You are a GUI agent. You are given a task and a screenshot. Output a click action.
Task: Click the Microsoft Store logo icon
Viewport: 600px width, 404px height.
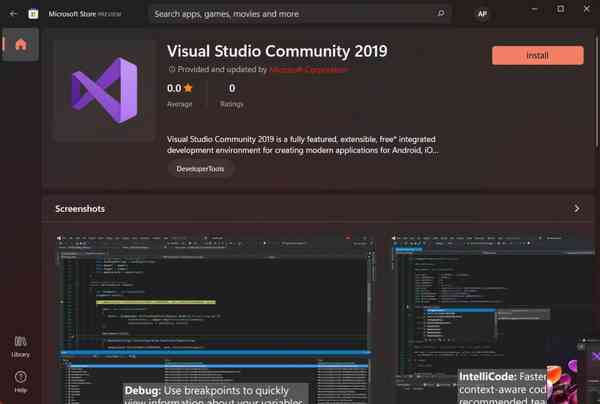coord(34,14)
